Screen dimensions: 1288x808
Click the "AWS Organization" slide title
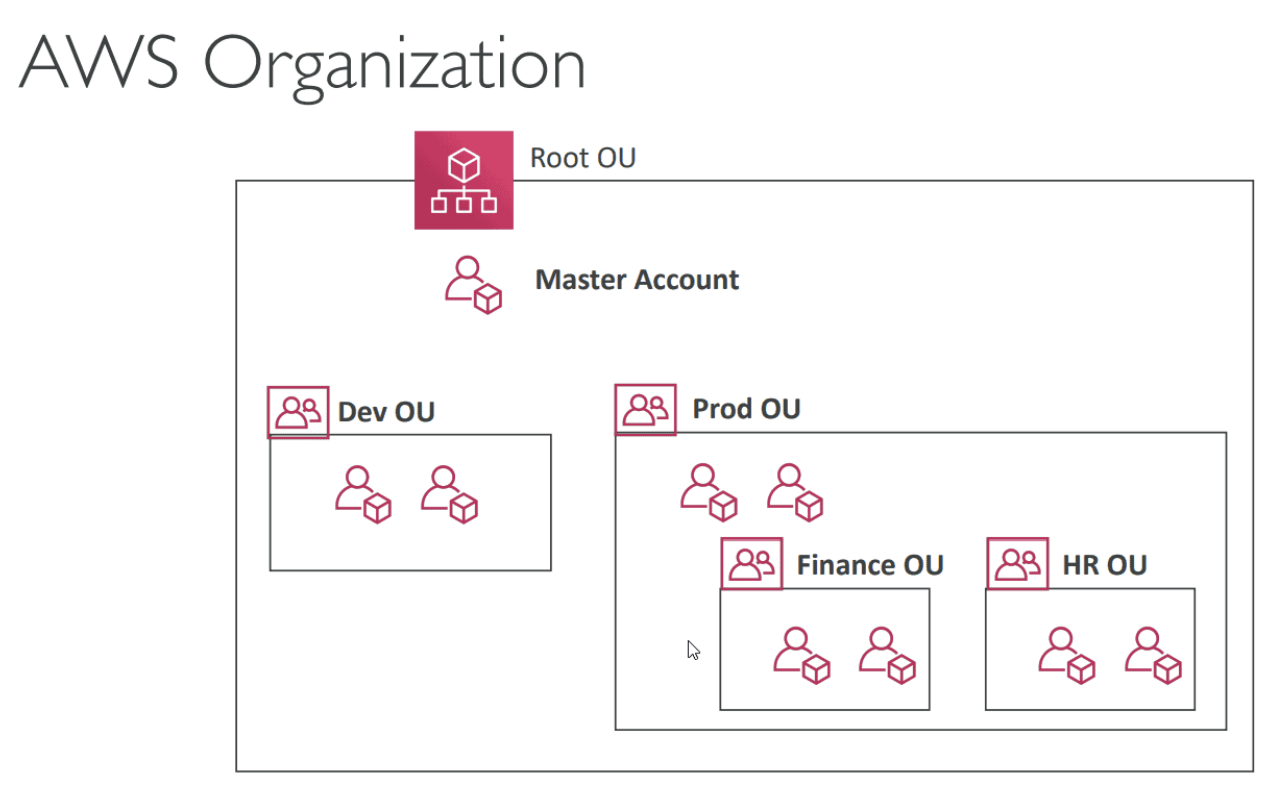(302, 67)
